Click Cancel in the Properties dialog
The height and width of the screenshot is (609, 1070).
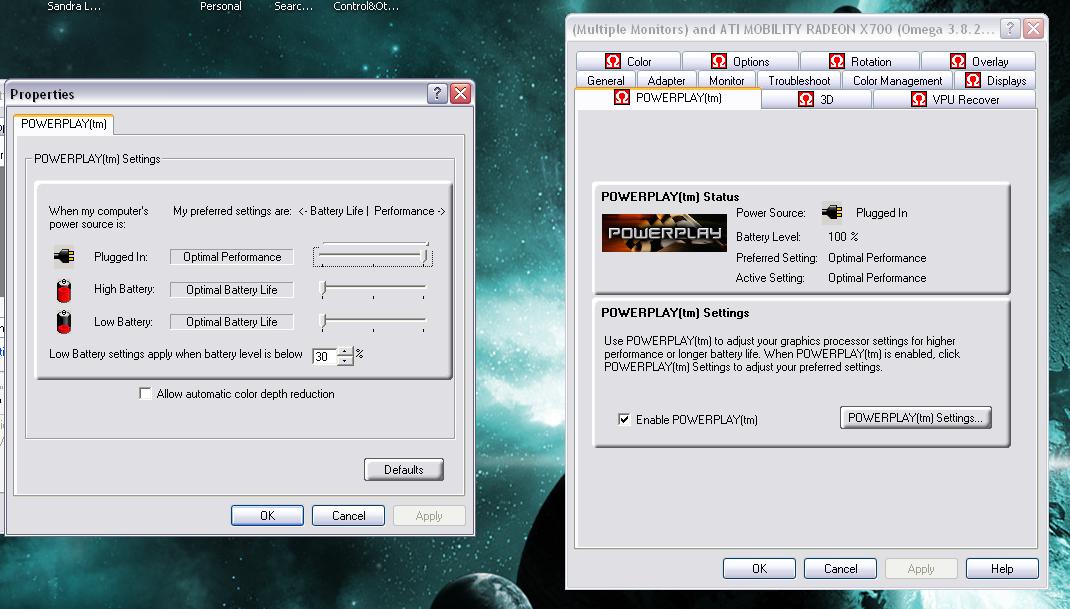(348, 515)
